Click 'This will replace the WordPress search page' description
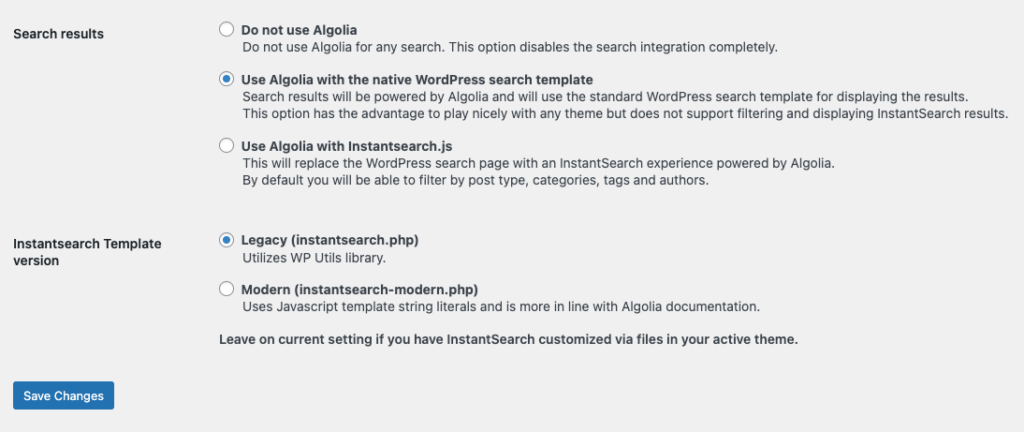 click(x=538, y=163)
